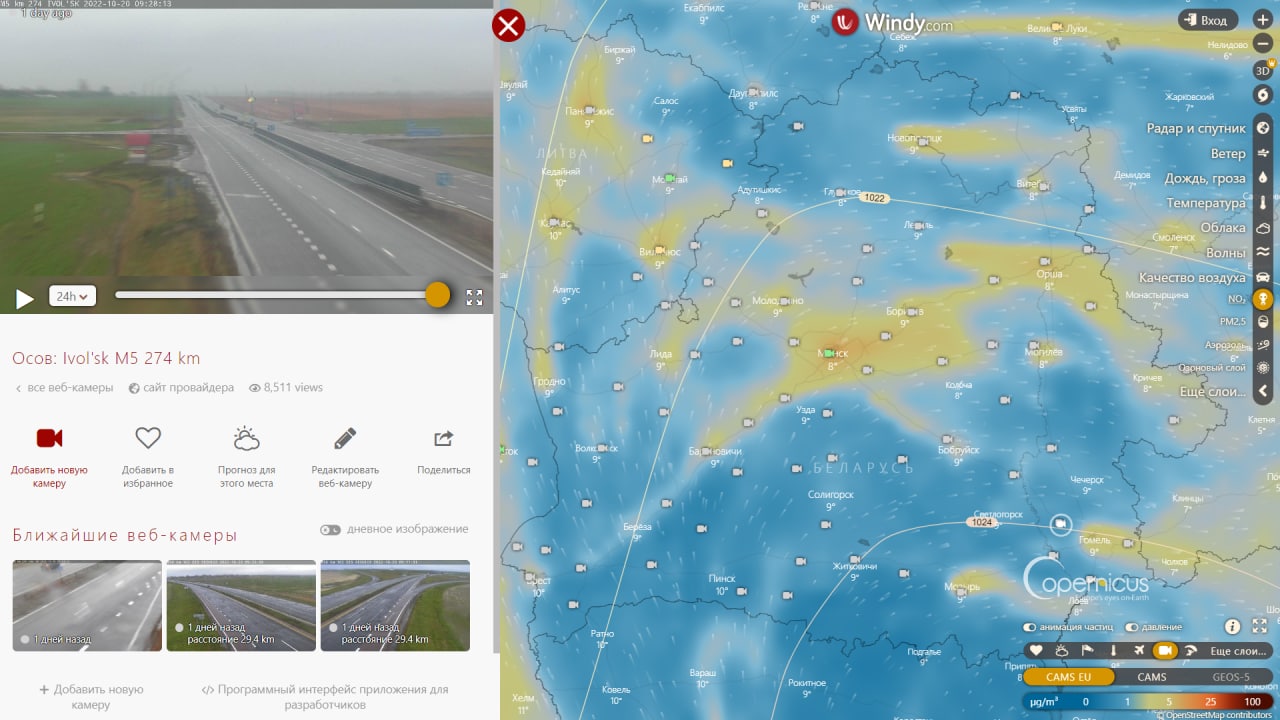Close the webcam detail panel
The width and height of the screenshot is (1280, 720).
click(509, 25)
